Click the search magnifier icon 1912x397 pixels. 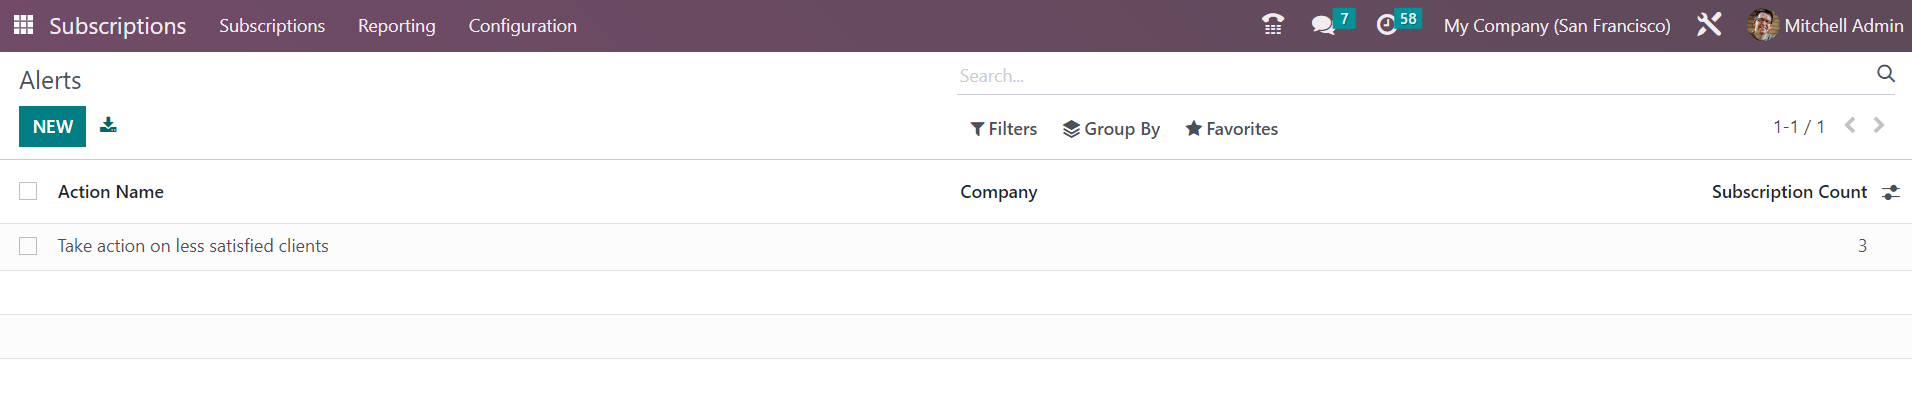click(x=1886, y=74)
